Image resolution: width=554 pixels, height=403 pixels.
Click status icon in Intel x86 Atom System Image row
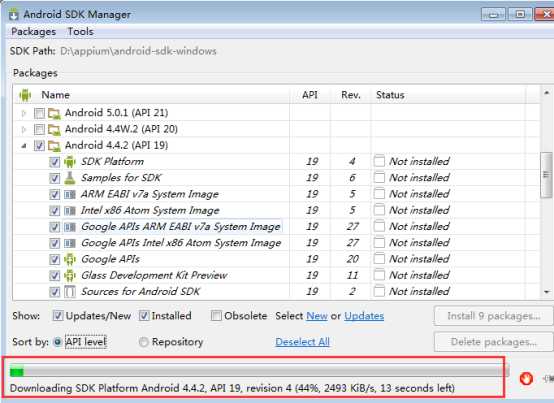tap(379, 210)
